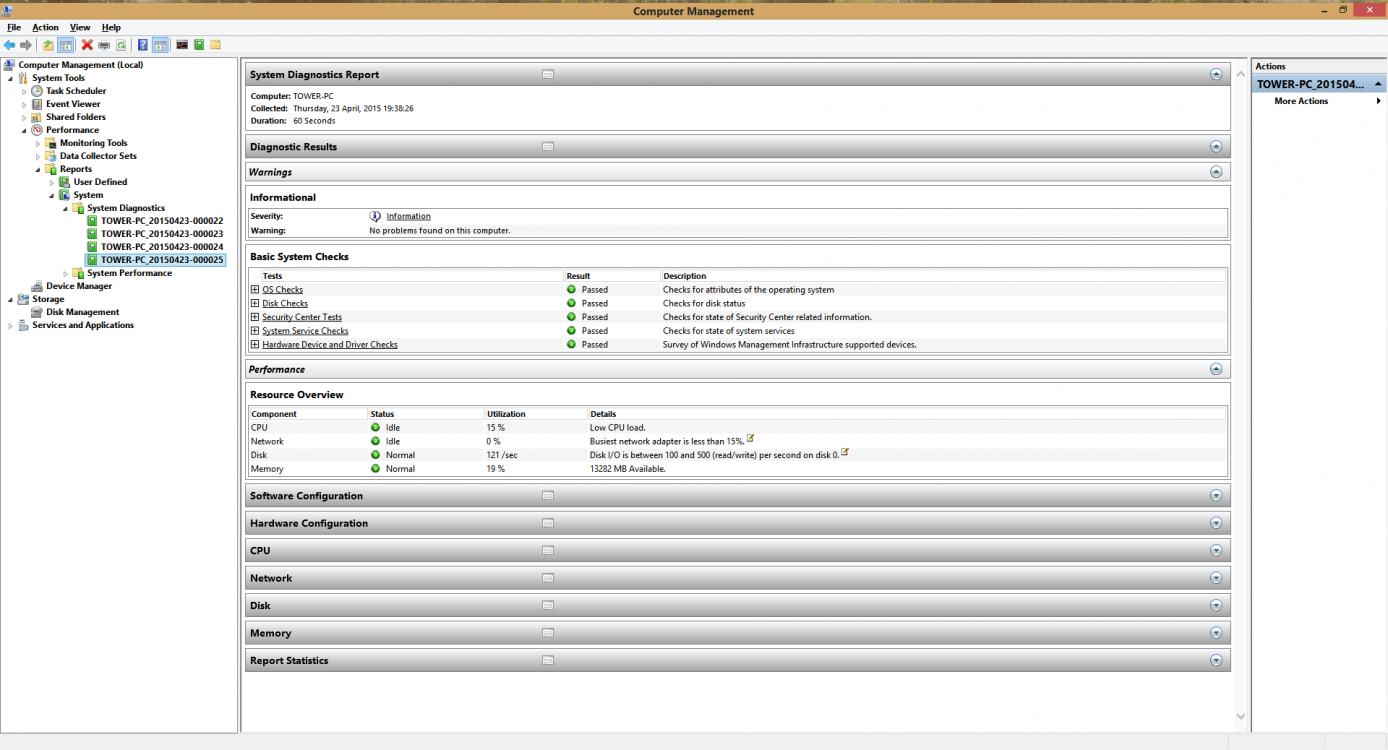Expand the Report Statistics section chevron
Viewport: 1388px width, 750px height.
pos(1216,661)
